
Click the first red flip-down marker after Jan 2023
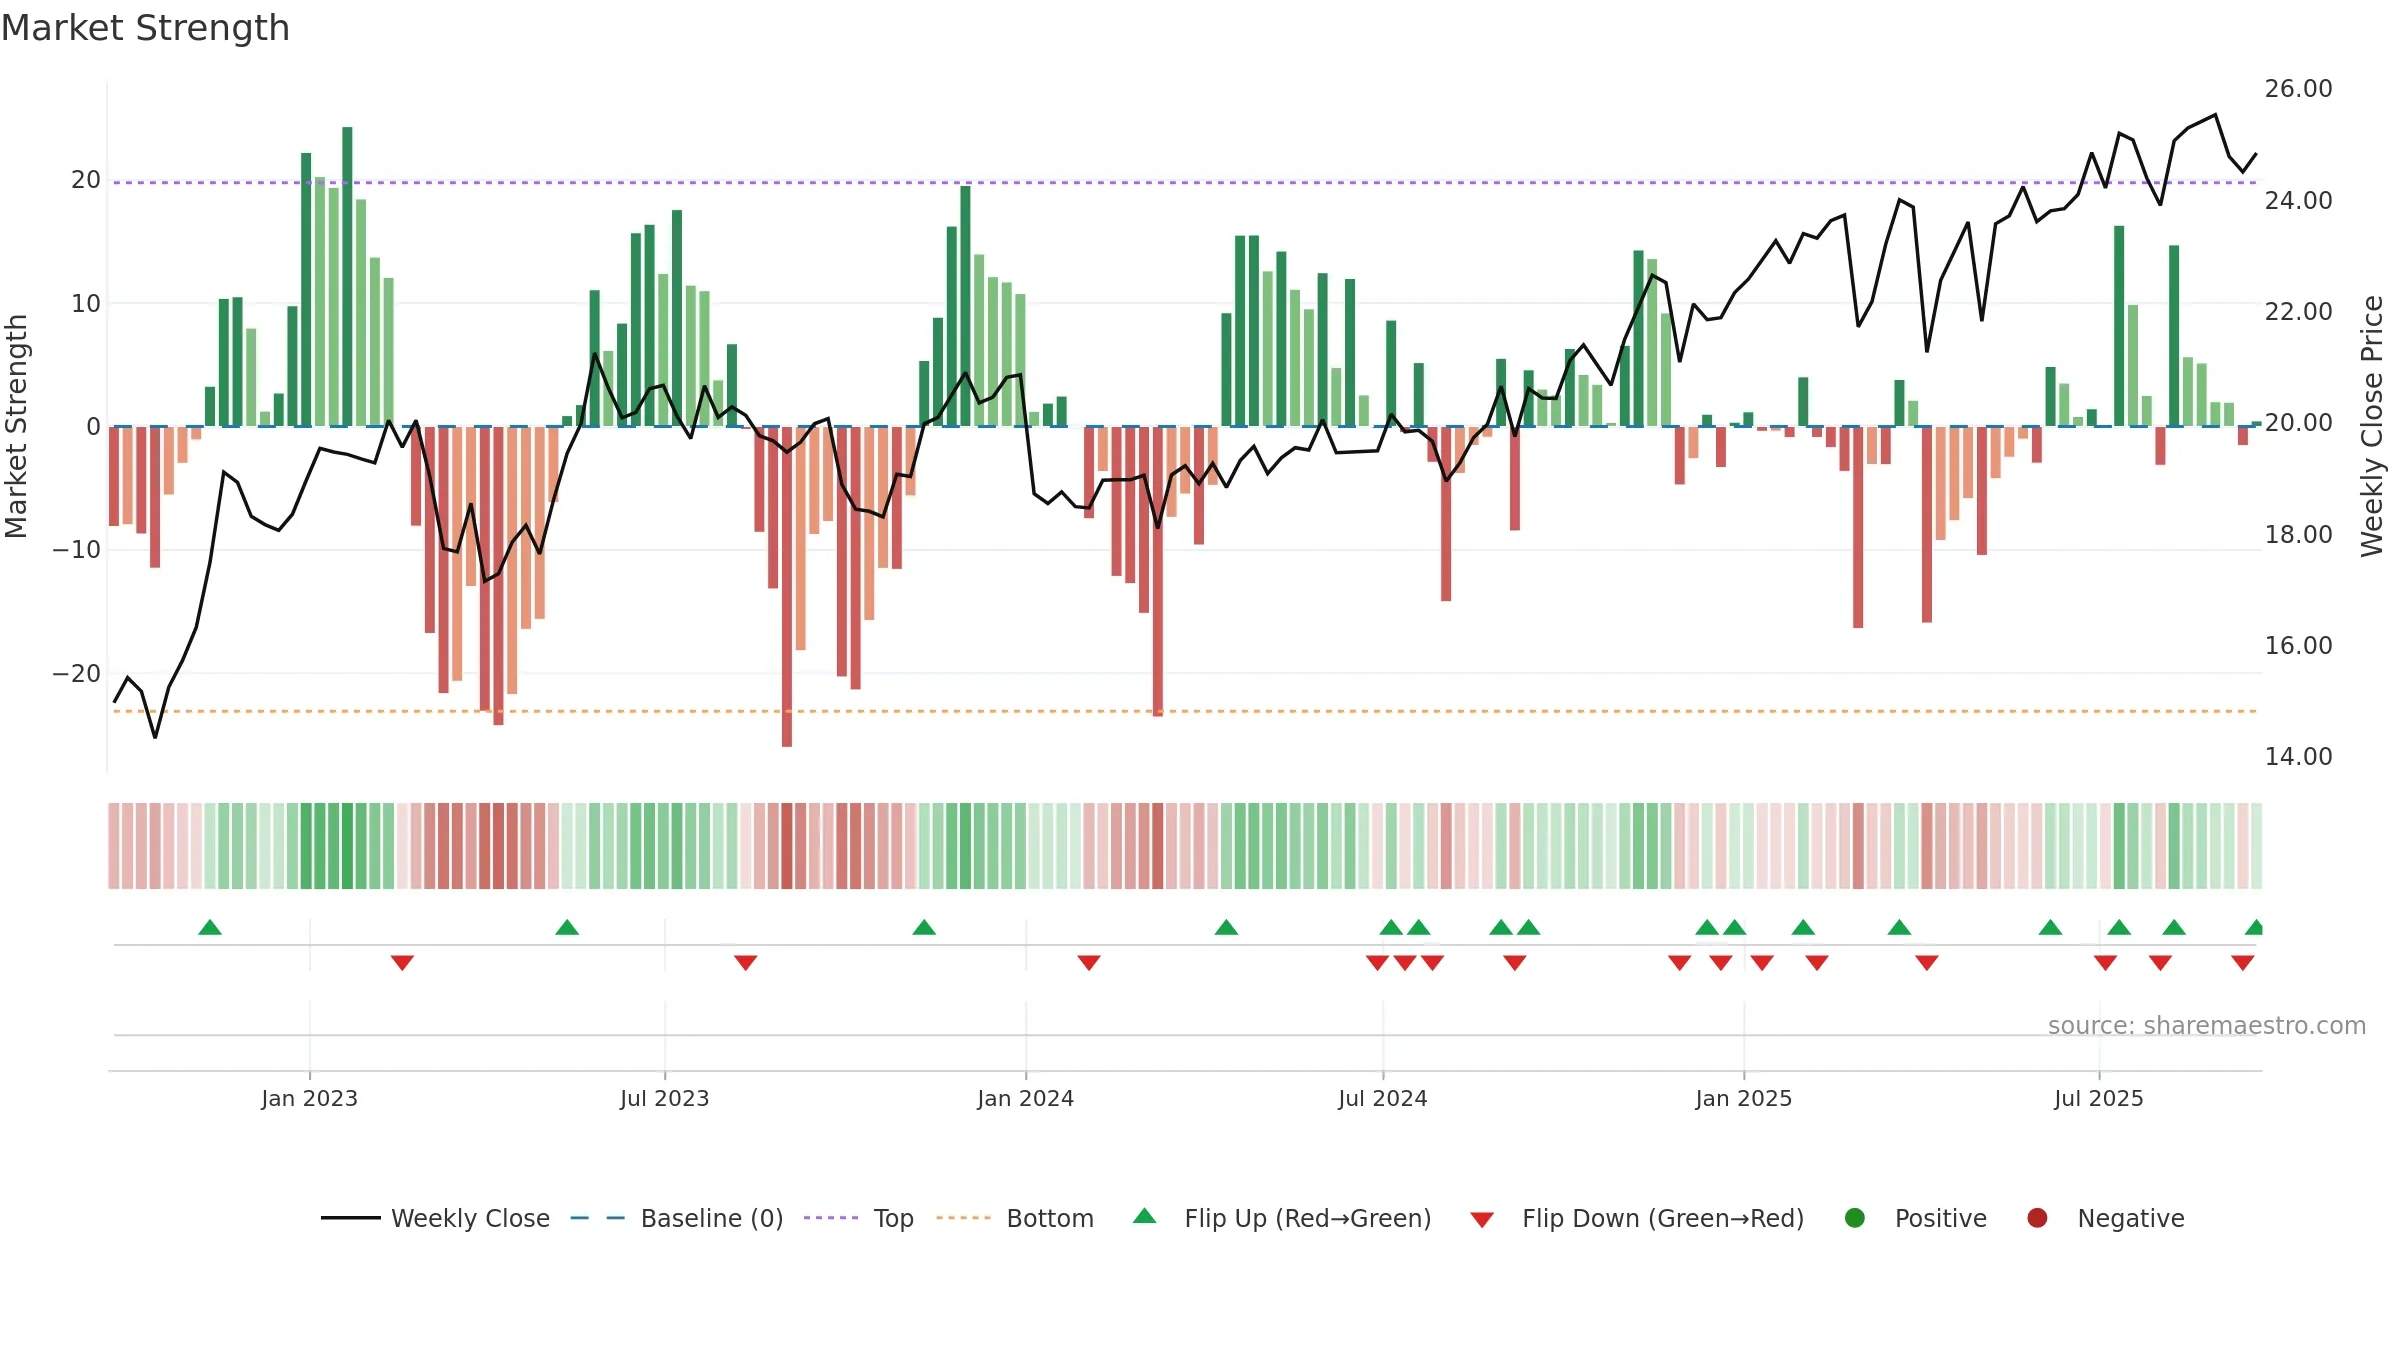(402, 963)
